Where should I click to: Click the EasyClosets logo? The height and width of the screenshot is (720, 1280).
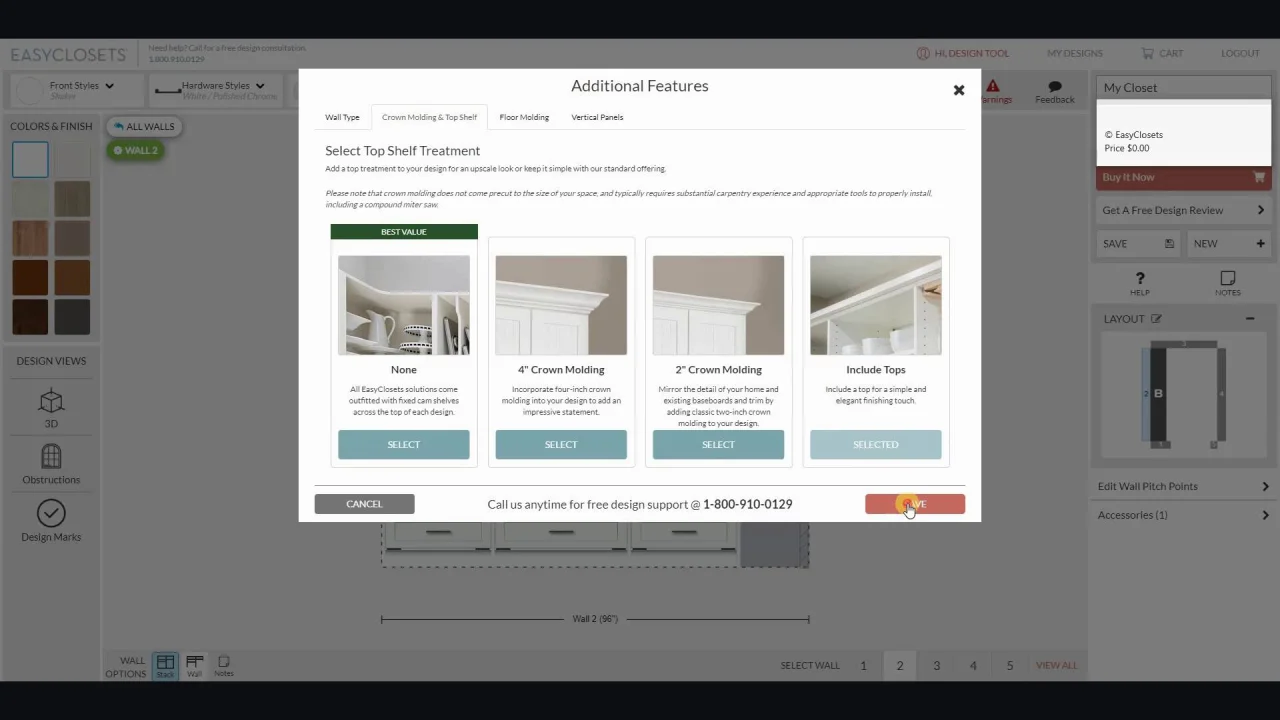click(x=68, y=55)
